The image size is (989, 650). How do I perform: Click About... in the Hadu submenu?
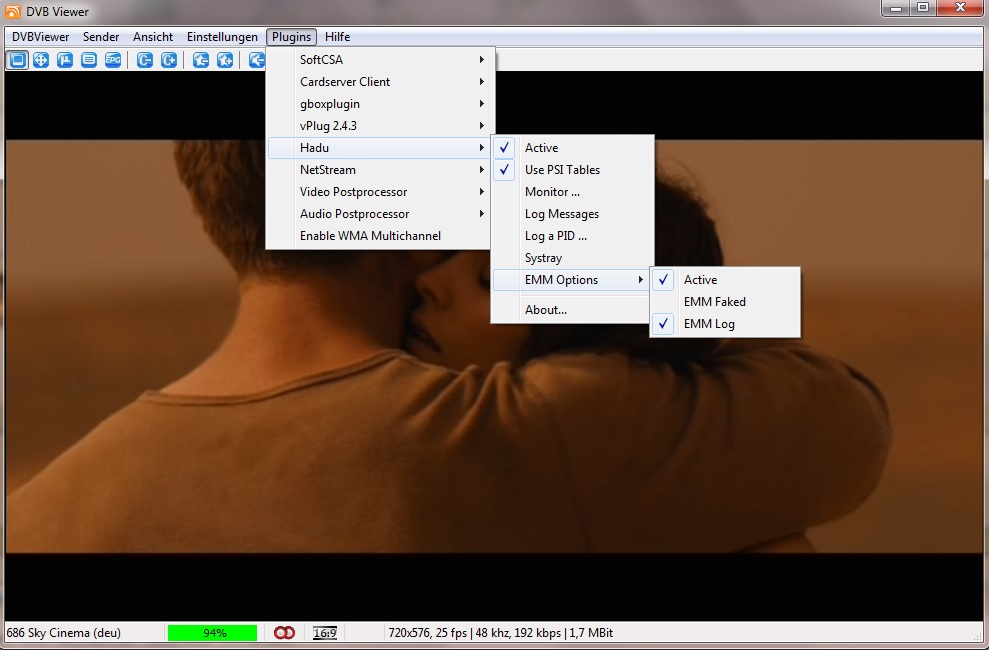(546, 310)
